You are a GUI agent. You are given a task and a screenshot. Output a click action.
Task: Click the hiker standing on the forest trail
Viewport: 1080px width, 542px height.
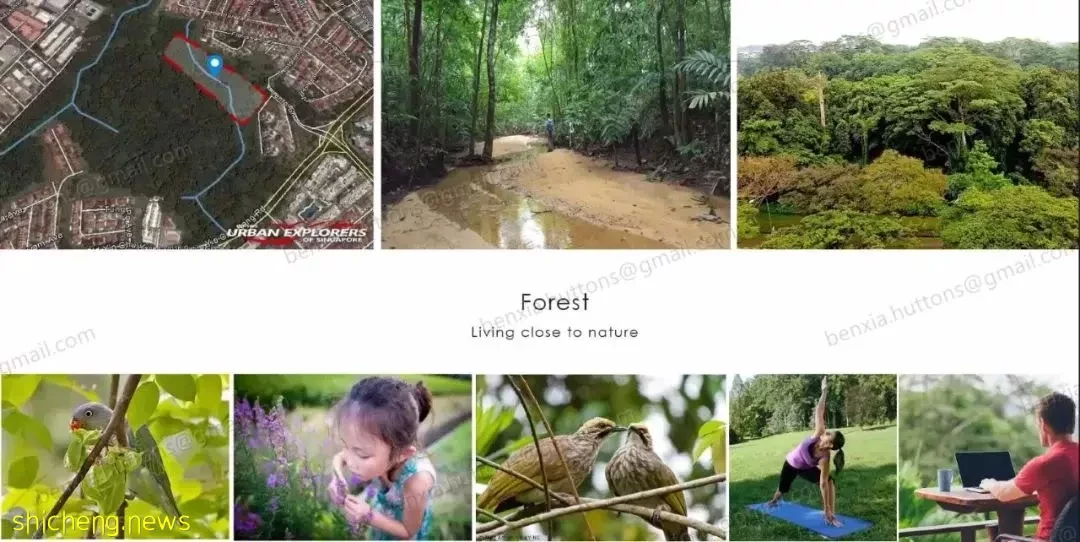point(550,132)
